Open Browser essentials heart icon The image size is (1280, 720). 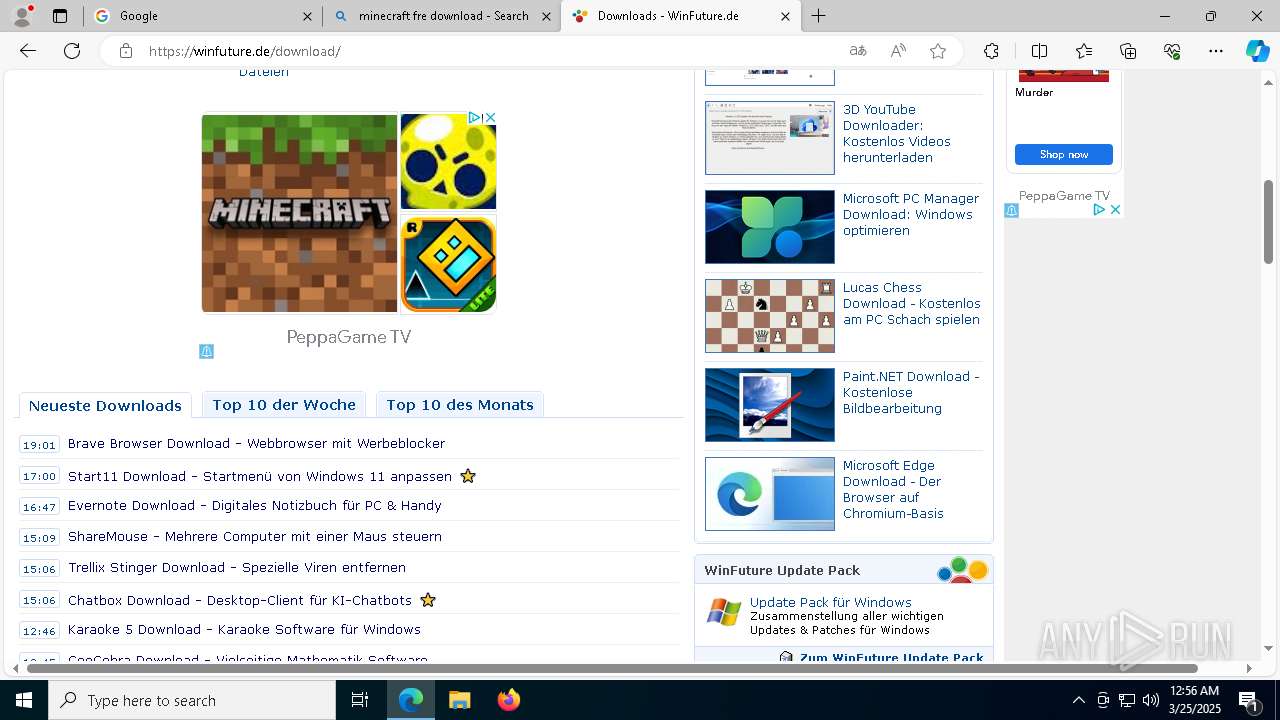(1172, 51)
